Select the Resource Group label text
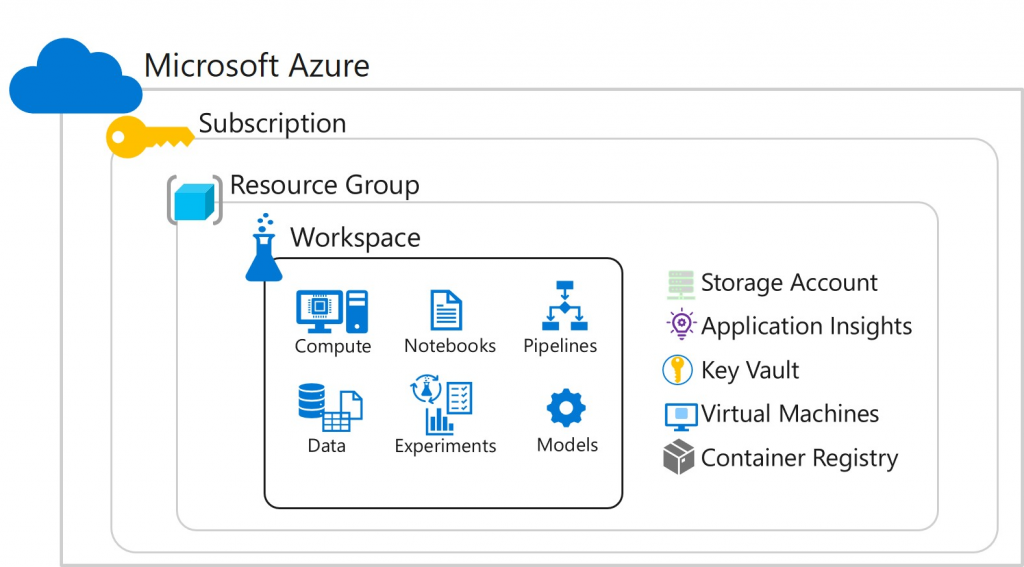This screenshot has width=1024, height=567. coord(324,185)
